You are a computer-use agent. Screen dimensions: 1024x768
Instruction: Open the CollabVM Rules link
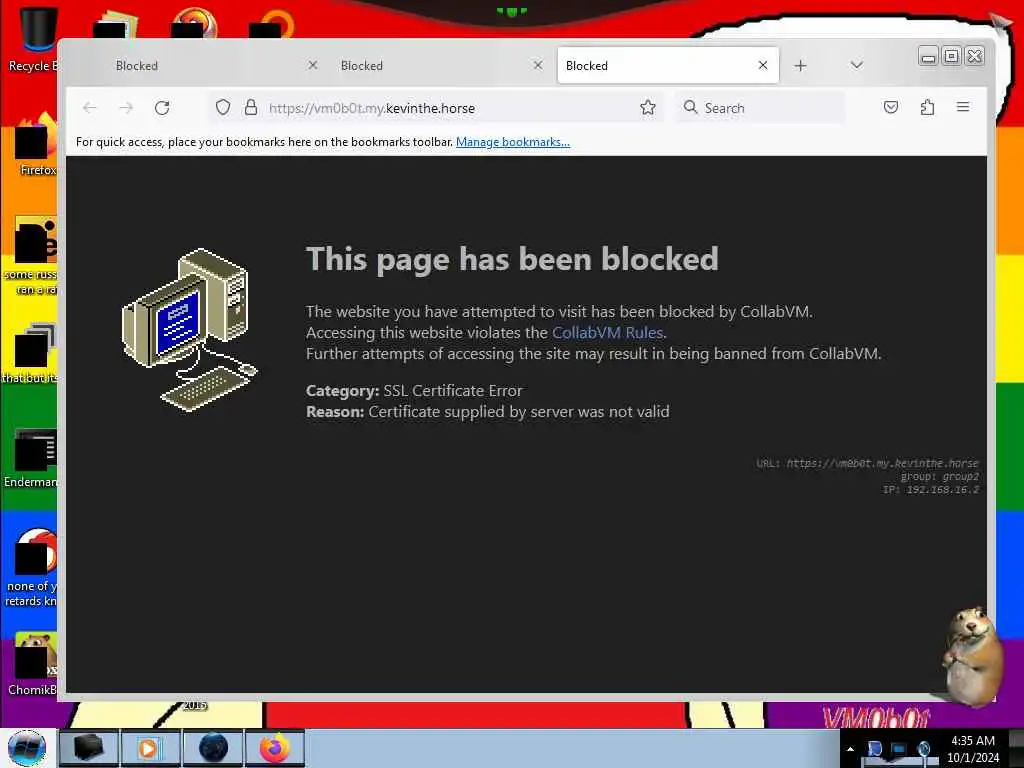607,332
